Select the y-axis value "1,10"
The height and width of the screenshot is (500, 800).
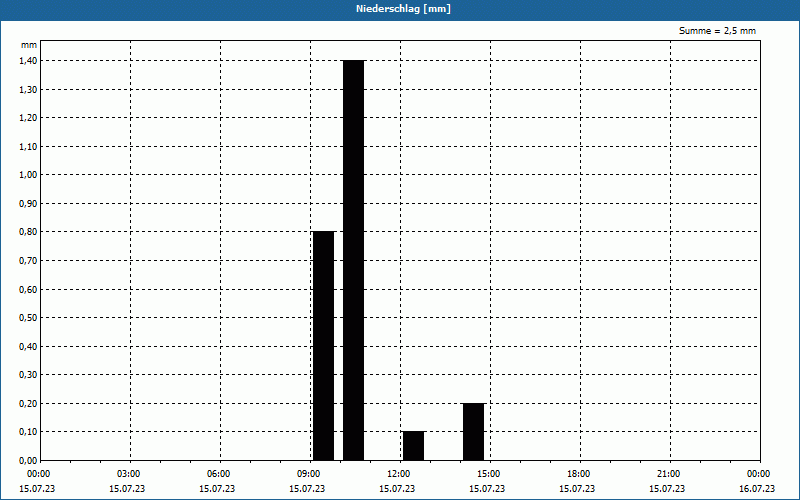coord(28,146)
